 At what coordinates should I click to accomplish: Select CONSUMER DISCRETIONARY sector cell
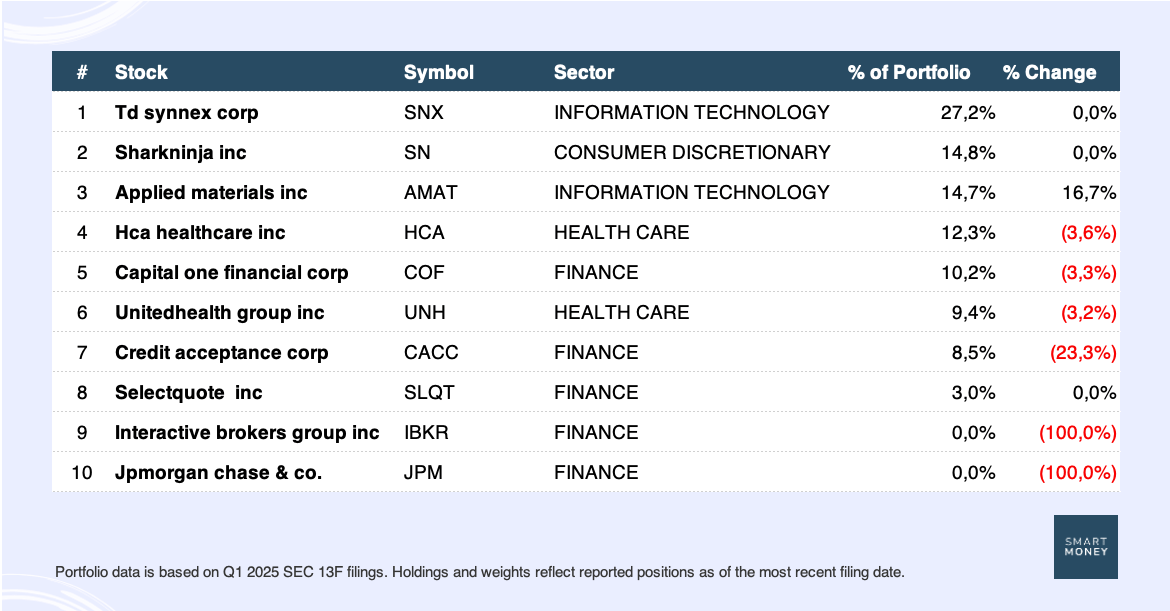click(x=692, y=152)
